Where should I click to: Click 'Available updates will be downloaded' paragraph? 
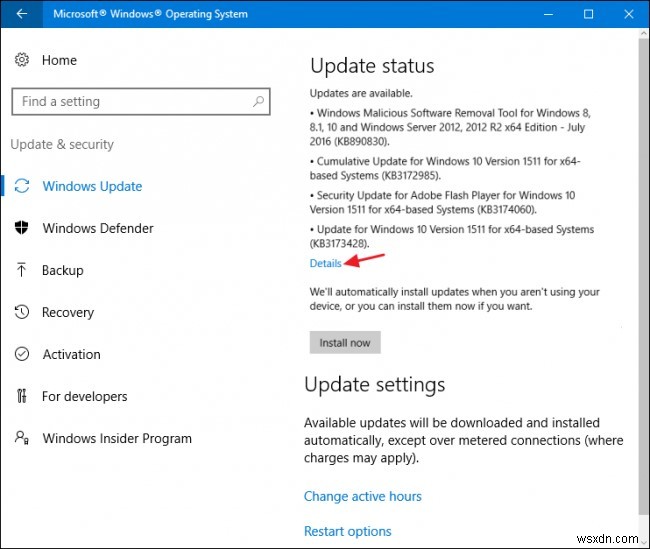(x=463, y=440)
